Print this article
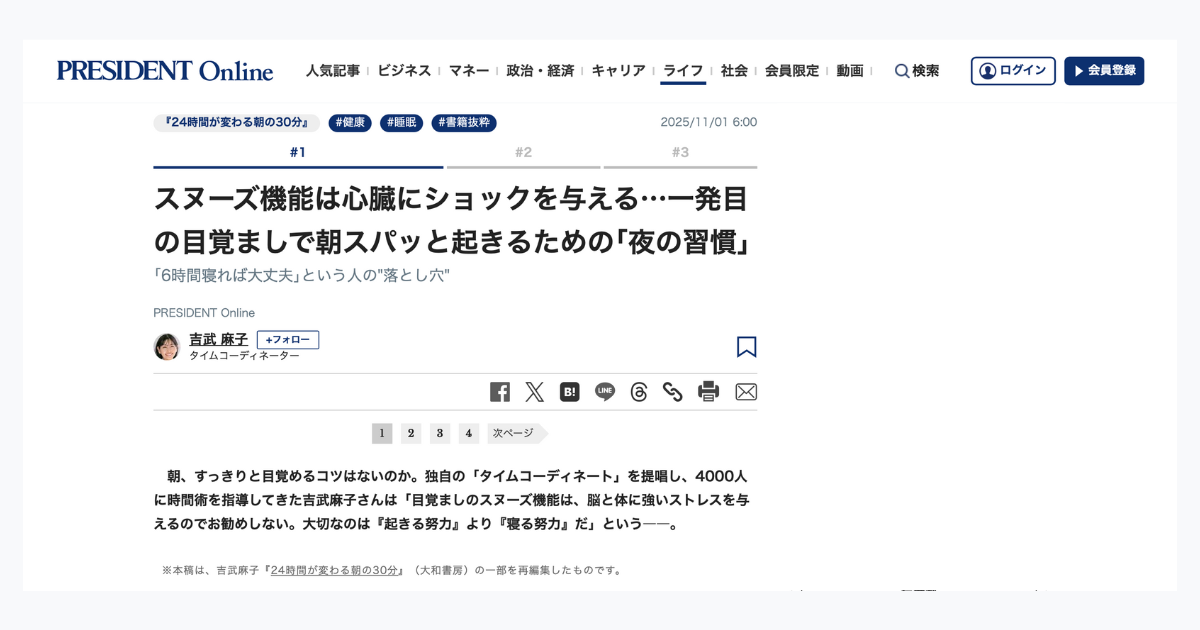 [709, 392]
